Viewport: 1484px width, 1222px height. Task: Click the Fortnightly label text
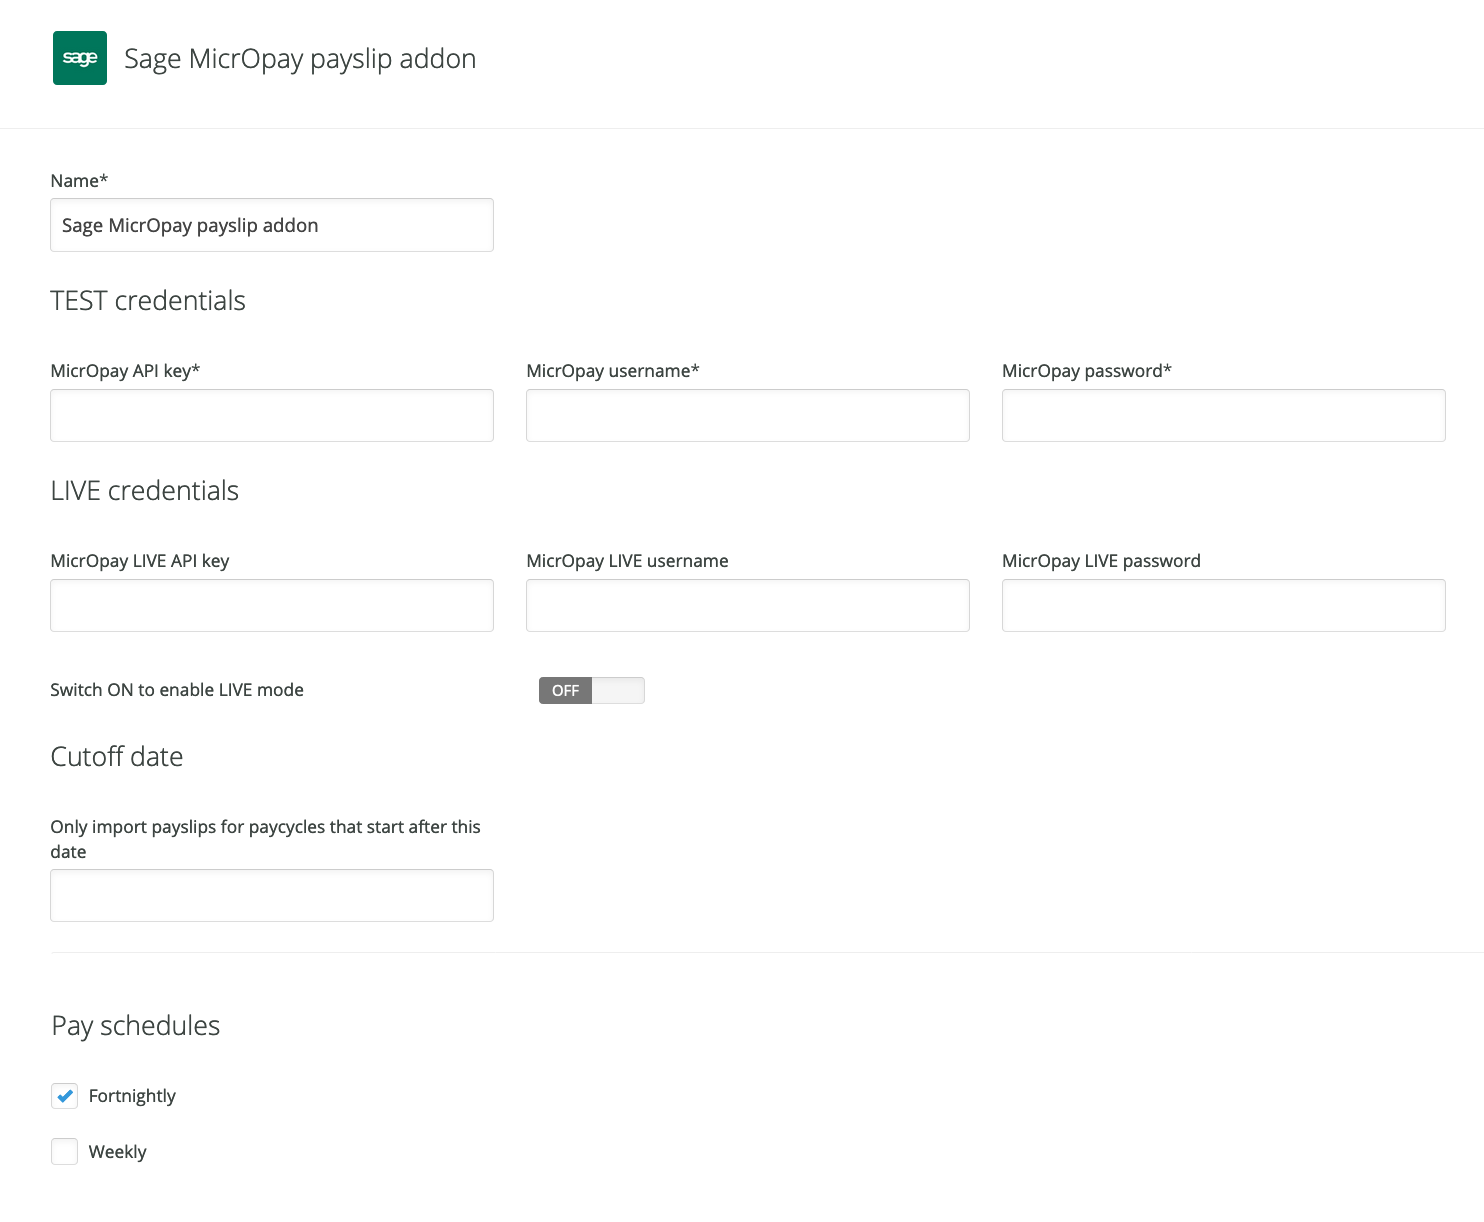click(x=132, y=1095)
